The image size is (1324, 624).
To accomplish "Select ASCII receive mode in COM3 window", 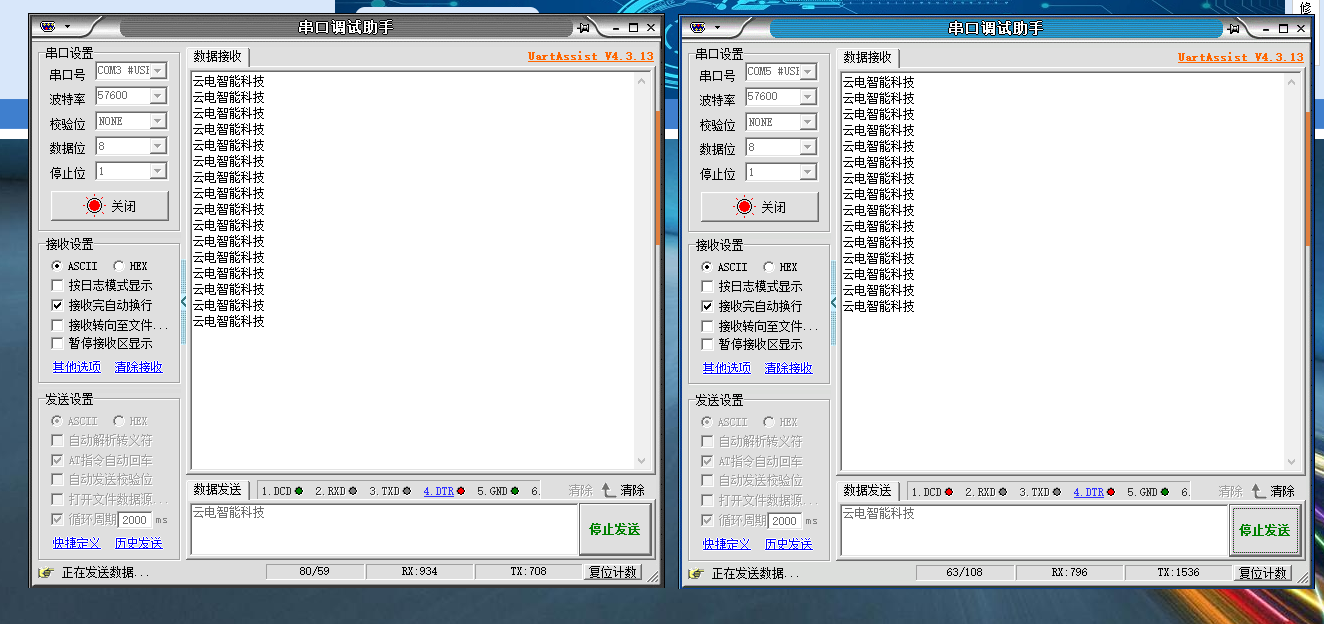I will click(57, 266).
